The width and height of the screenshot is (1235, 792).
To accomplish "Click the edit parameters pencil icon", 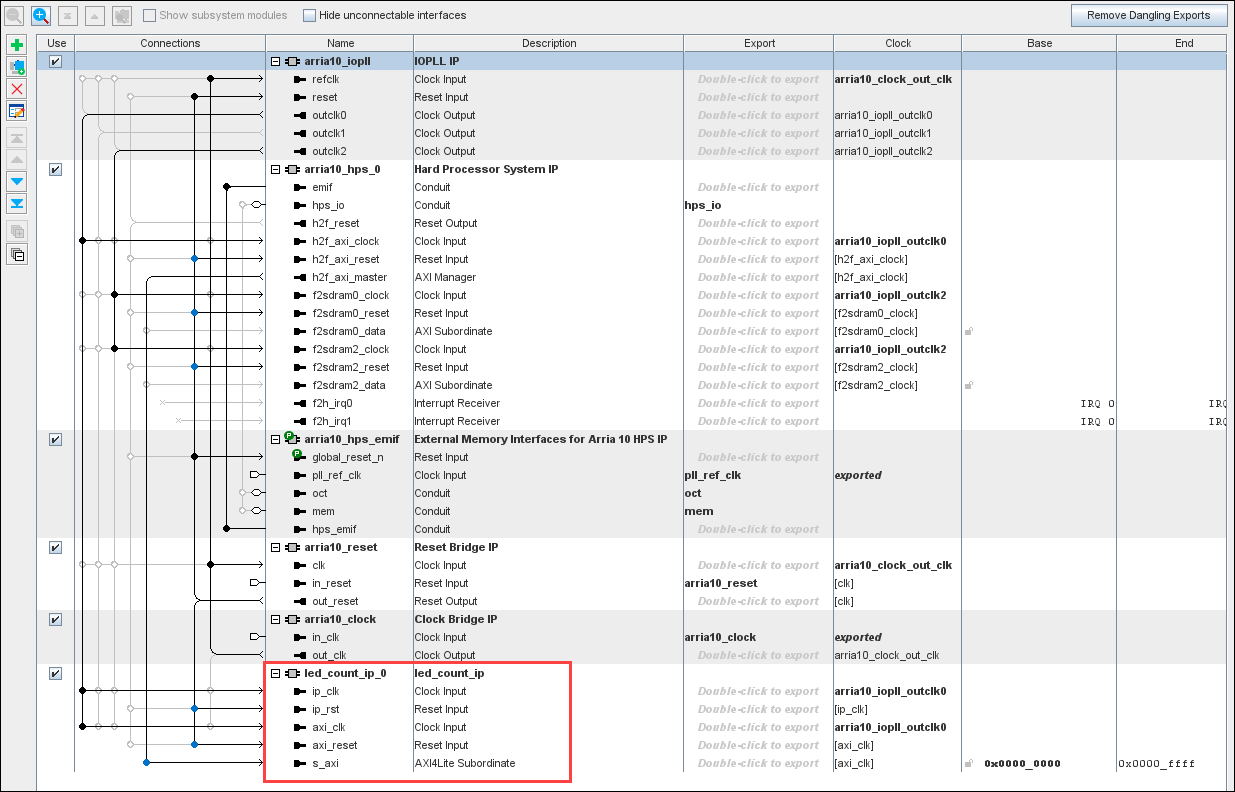I will pyautogui.click(x=17, y=111).
